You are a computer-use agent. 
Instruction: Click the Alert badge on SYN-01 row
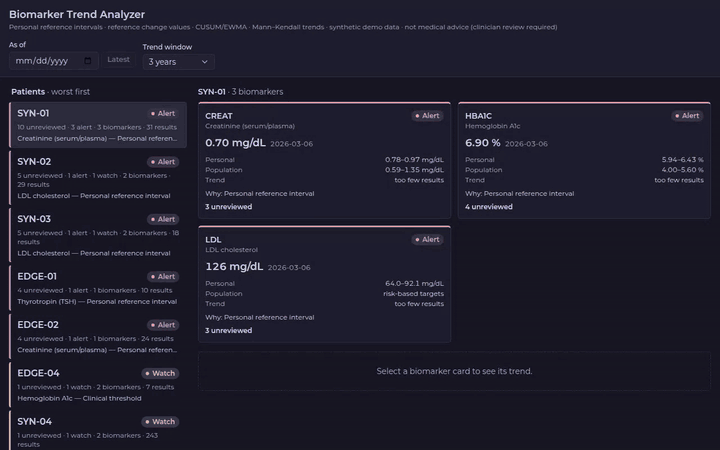point(163,113)
